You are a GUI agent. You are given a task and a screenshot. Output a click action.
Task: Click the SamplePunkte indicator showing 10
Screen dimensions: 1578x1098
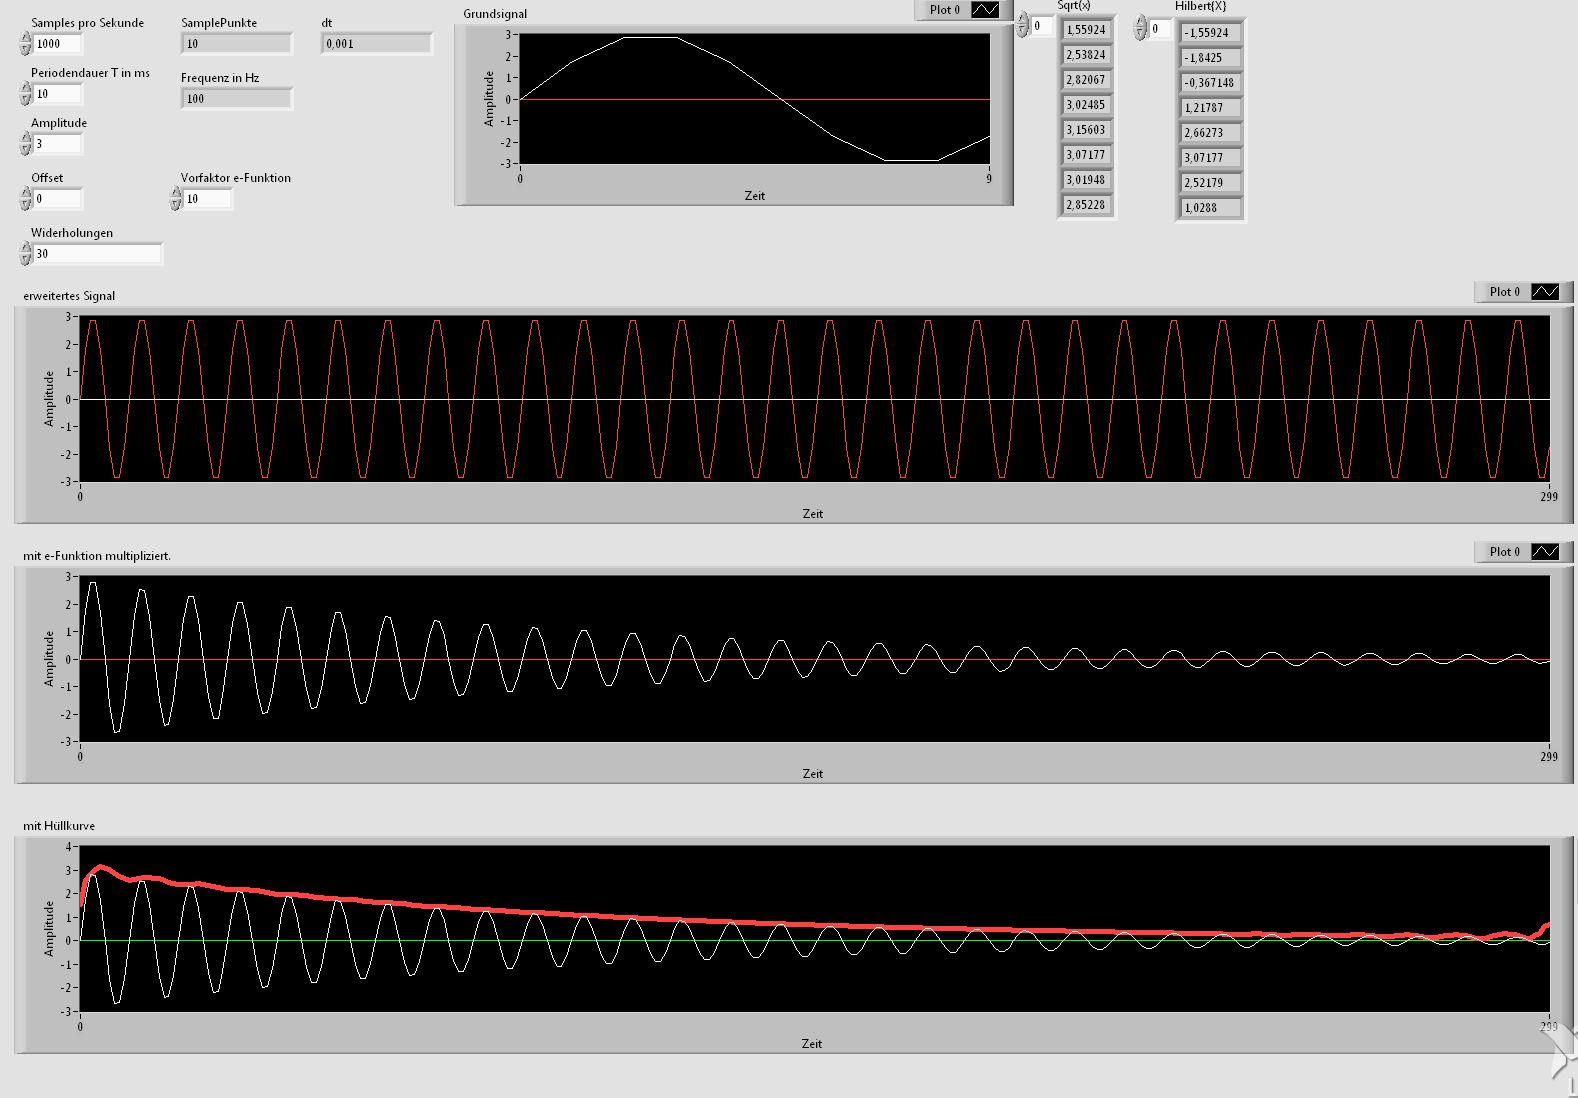(236, 44)
